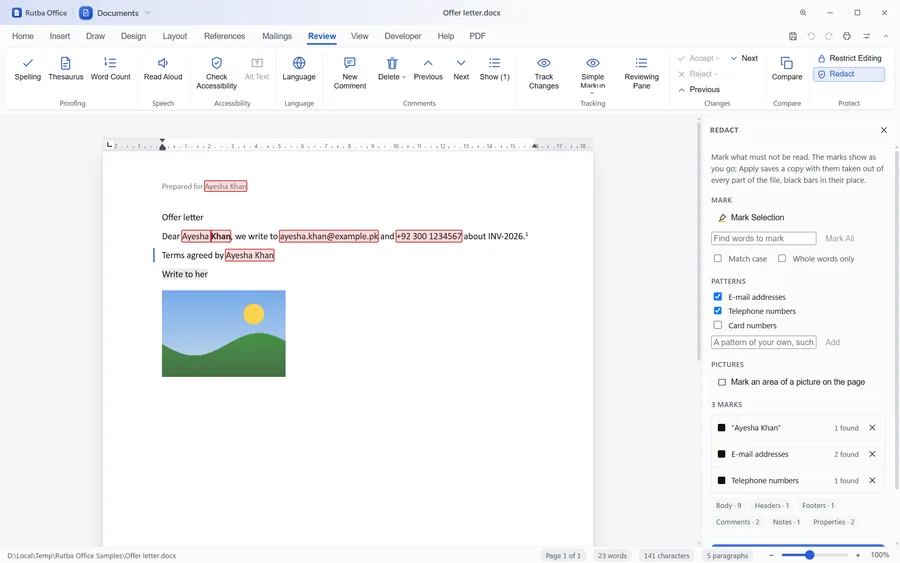Click the landscape picture in the document

[223, 333]
